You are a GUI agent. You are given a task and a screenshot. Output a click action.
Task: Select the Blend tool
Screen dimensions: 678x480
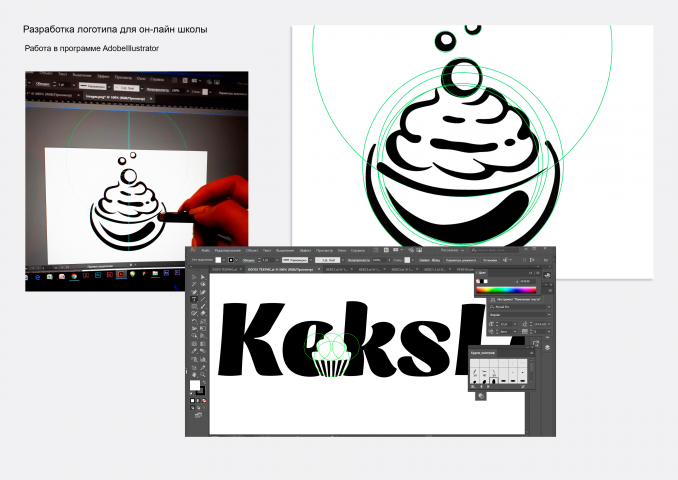coord(203,351)
